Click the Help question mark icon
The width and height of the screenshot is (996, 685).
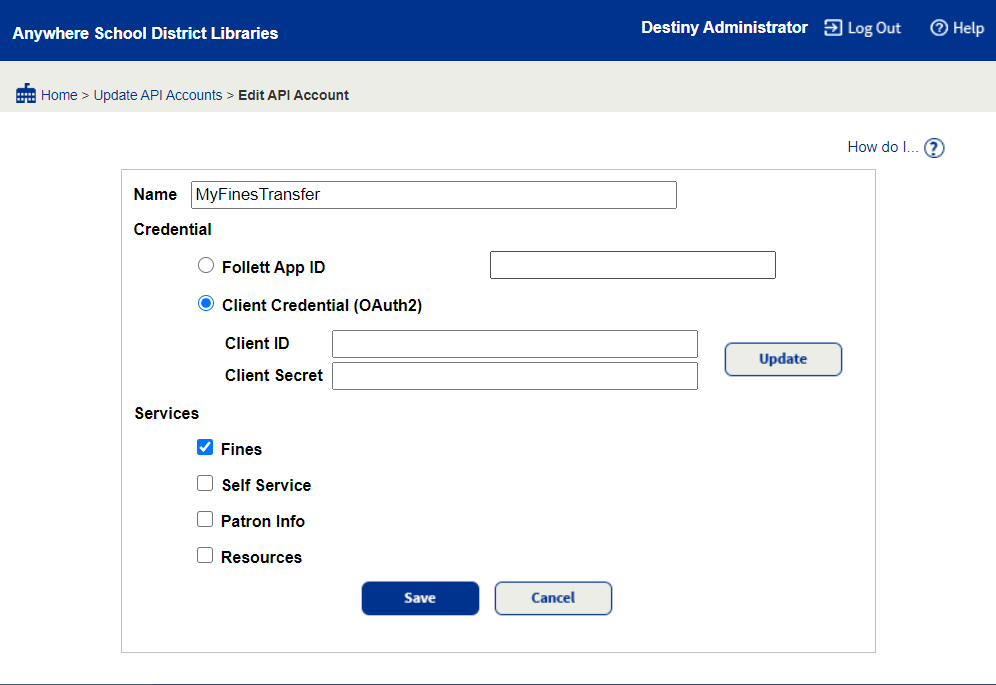(937, 28)
